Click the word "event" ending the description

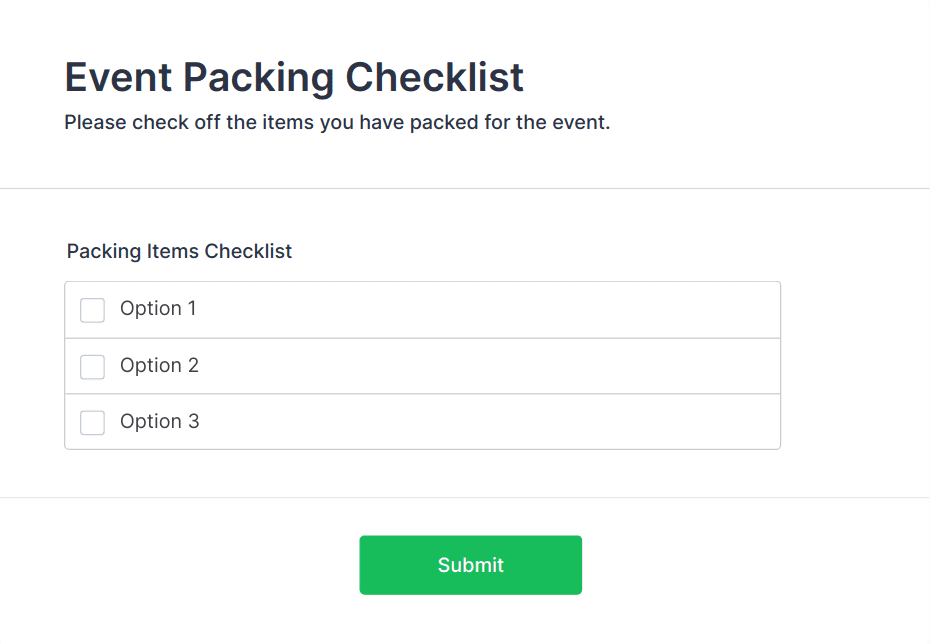582,124
